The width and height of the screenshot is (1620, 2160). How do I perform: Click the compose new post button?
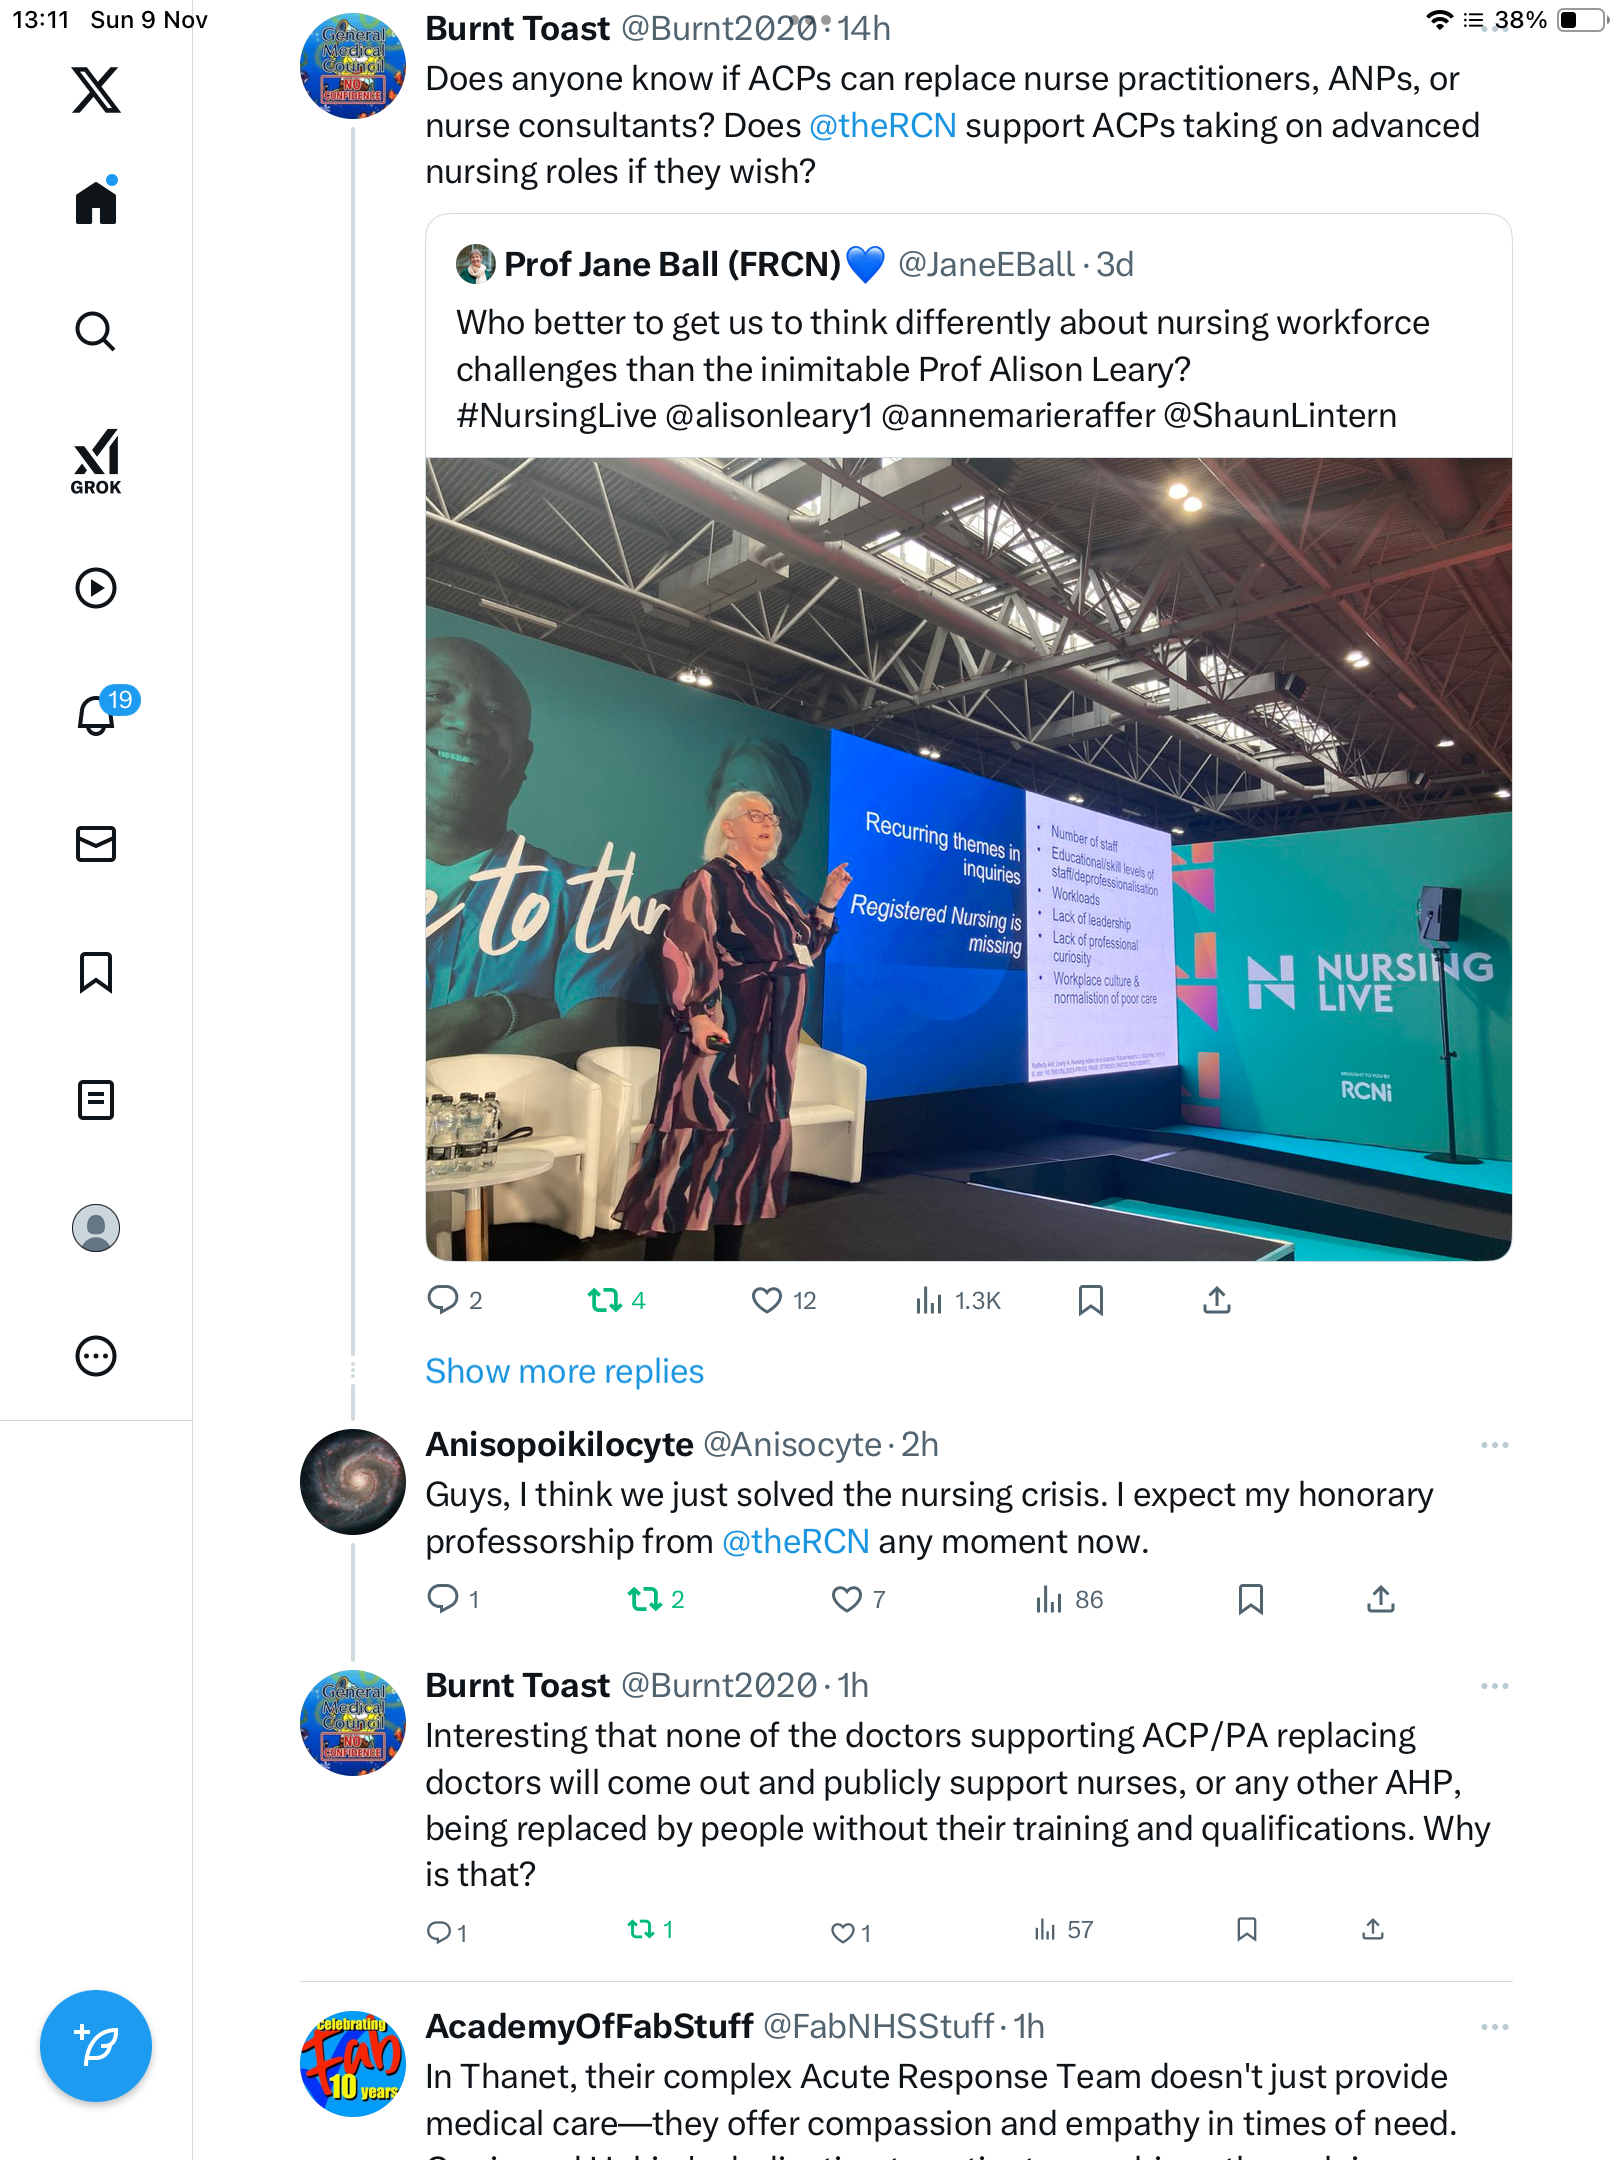[96, 2046]
